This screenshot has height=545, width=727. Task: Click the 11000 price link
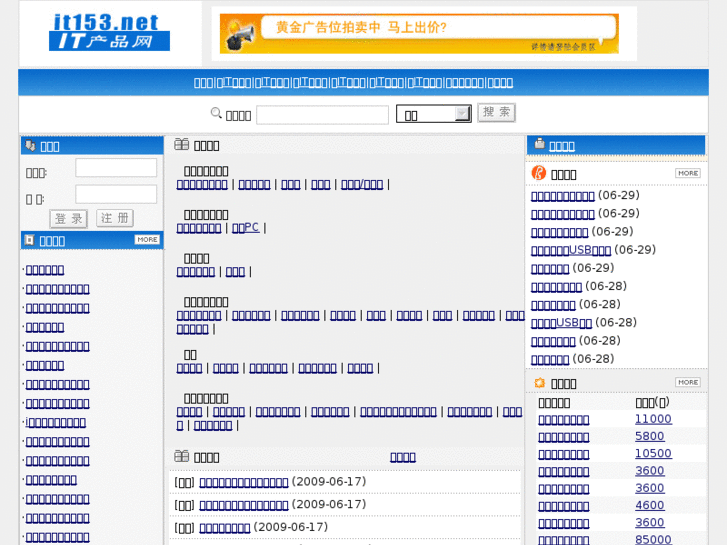point(653,419)
